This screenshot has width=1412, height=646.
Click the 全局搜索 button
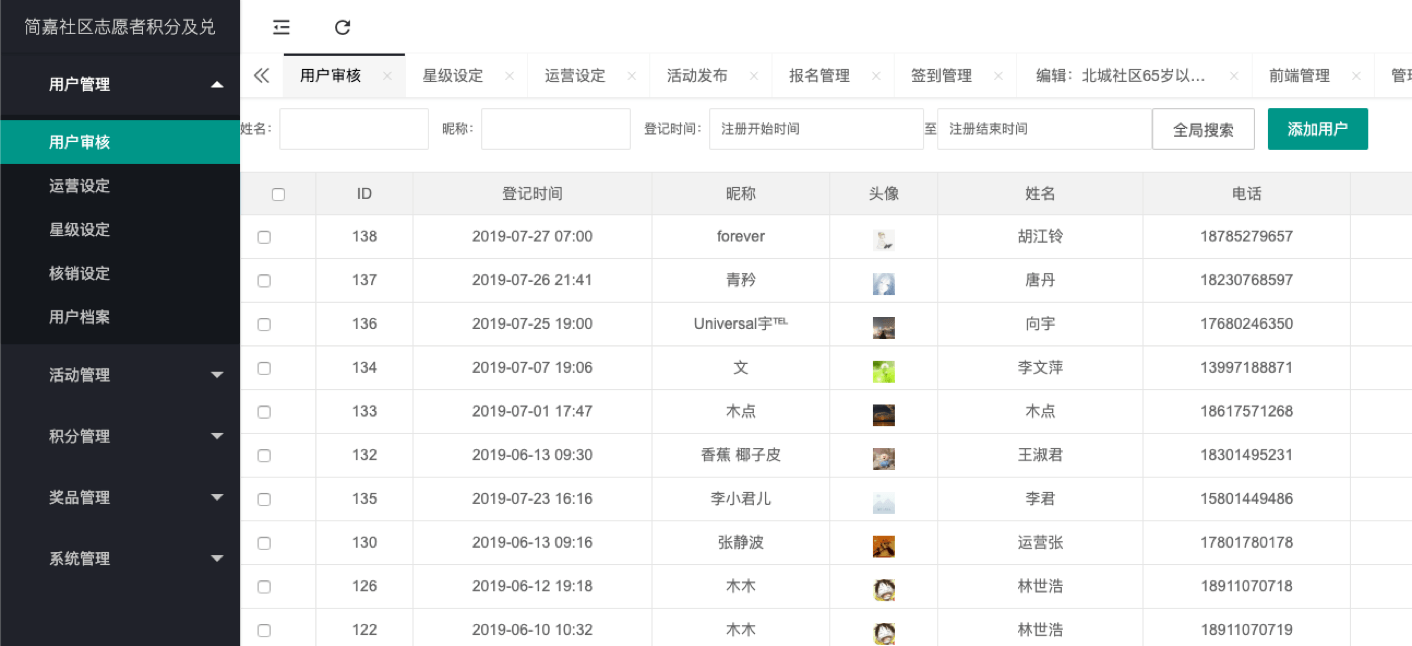pyautogui.click(x=1203, y=129)
